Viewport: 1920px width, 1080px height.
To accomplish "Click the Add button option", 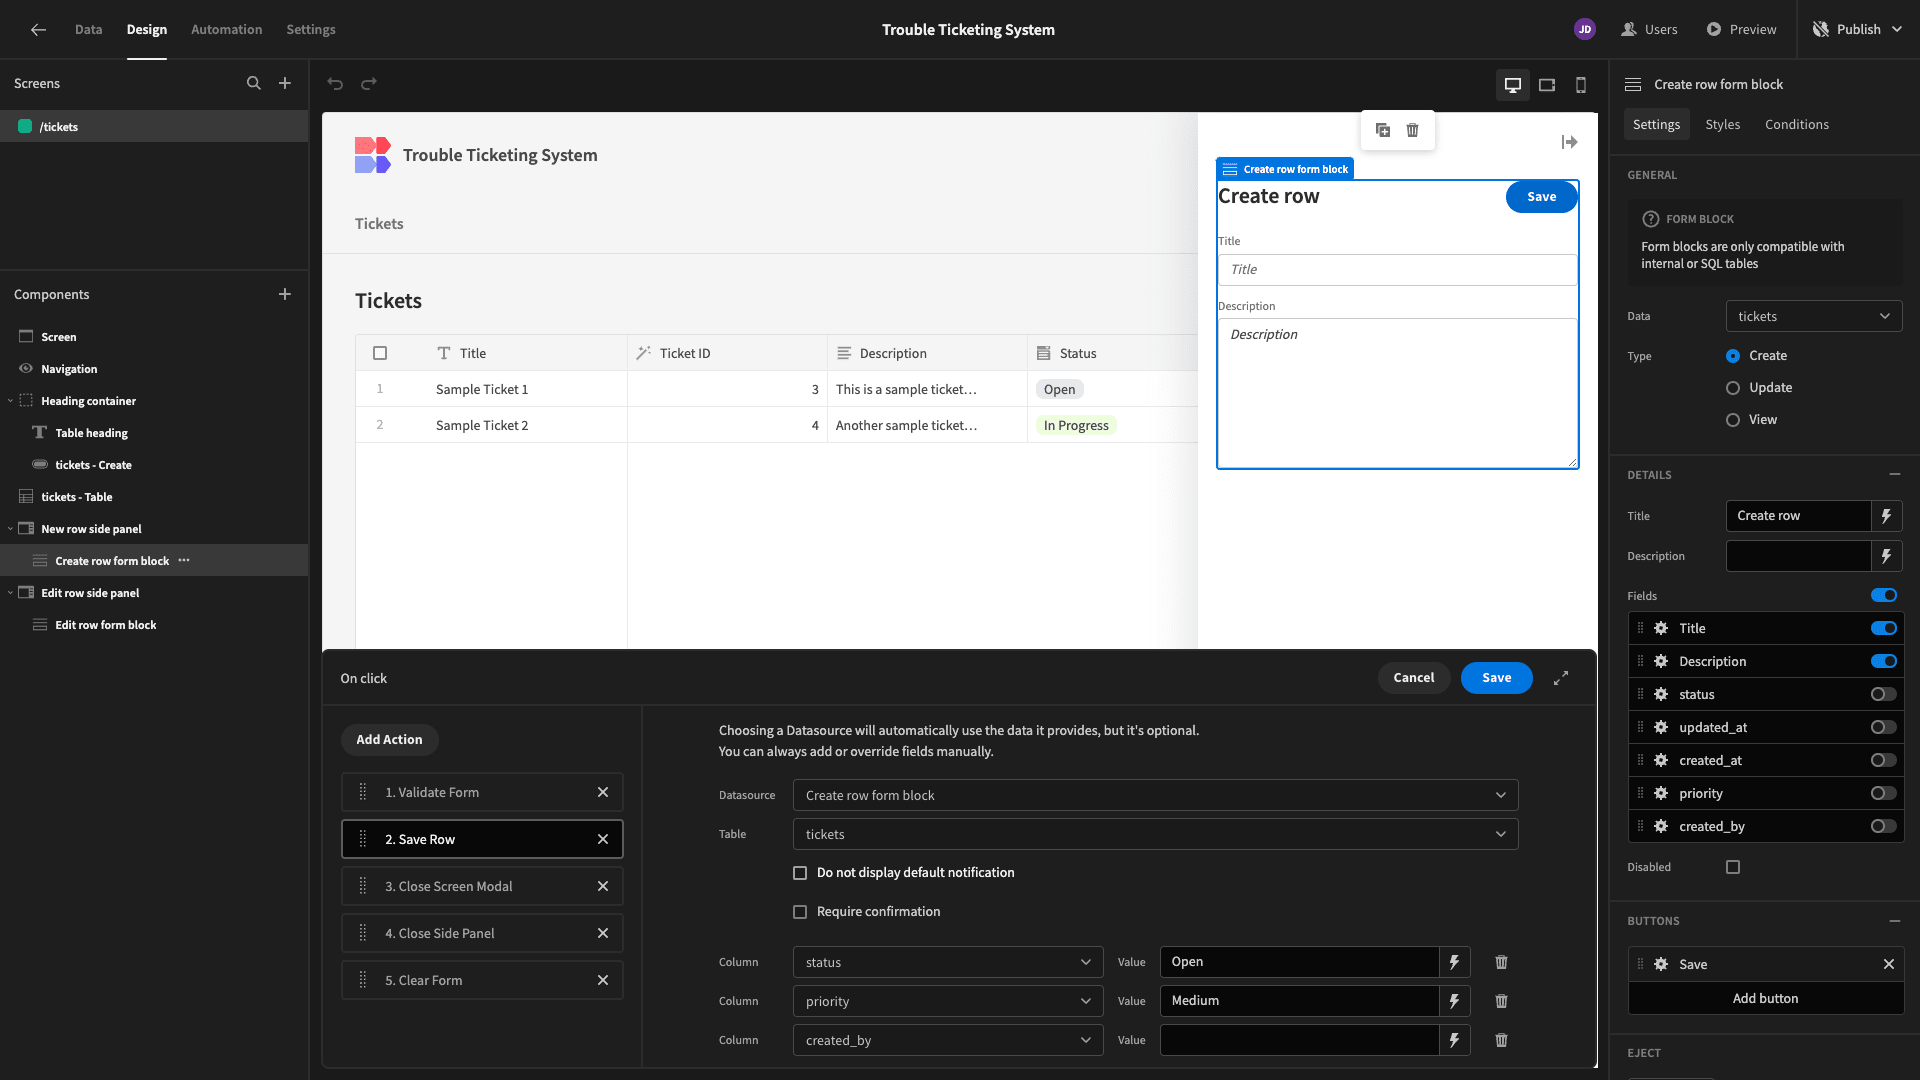I will coord(1765,998).
